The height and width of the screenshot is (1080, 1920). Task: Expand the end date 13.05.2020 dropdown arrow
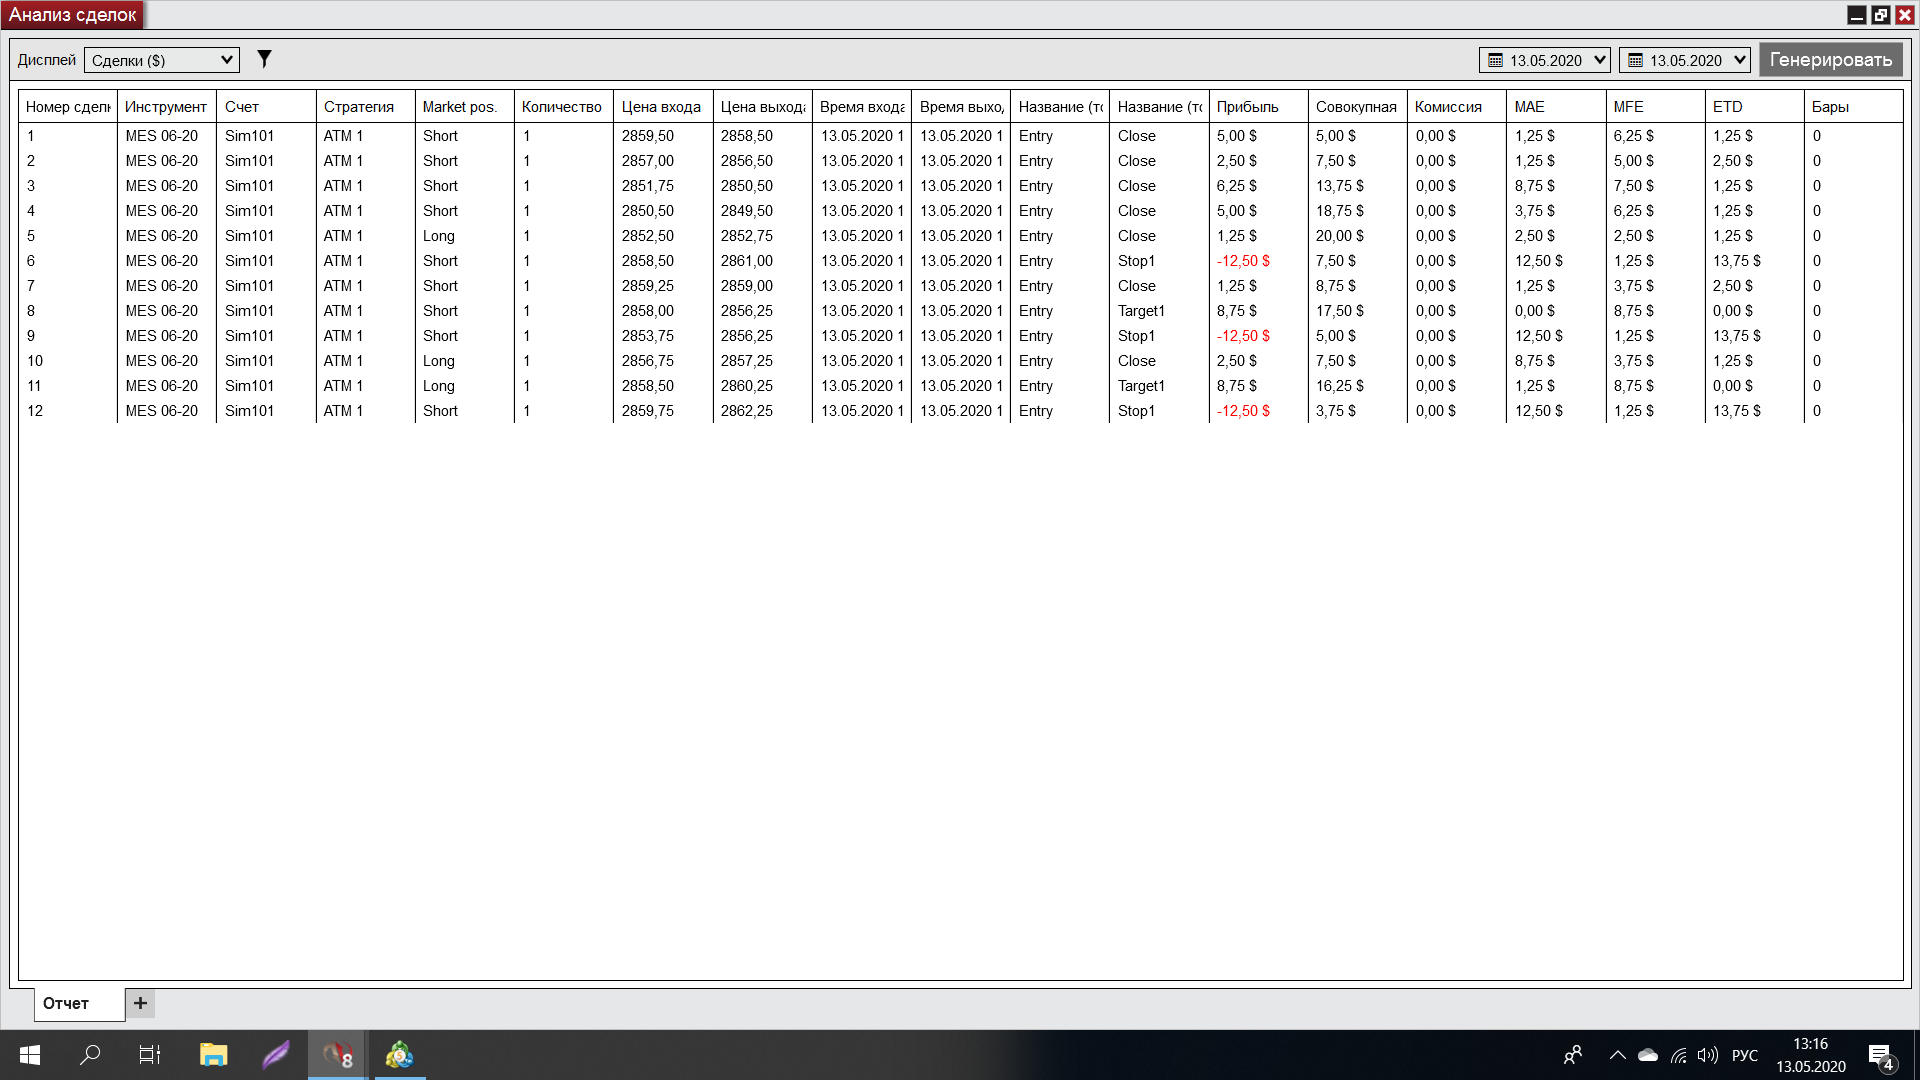tap(1739, 60)
